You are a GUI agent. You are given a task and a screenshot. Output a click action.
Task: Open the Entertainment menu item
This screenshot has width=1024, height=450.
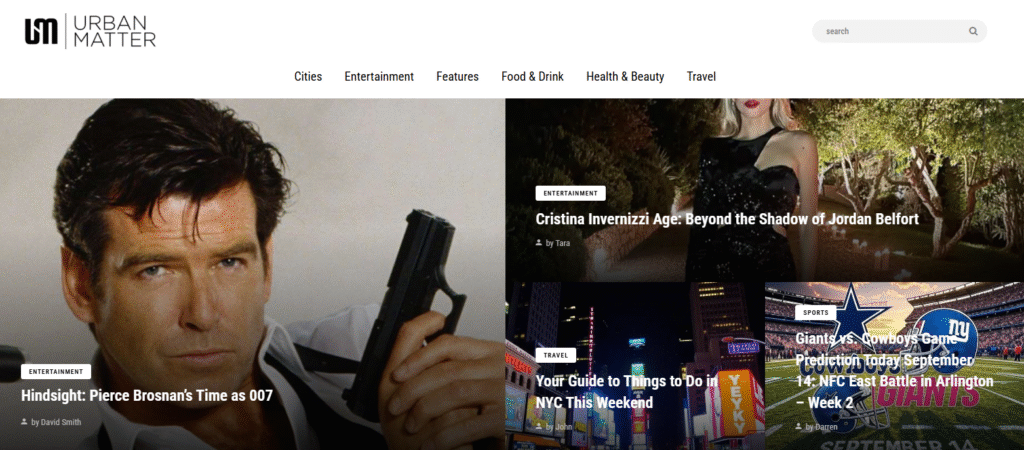coord(379,76)
